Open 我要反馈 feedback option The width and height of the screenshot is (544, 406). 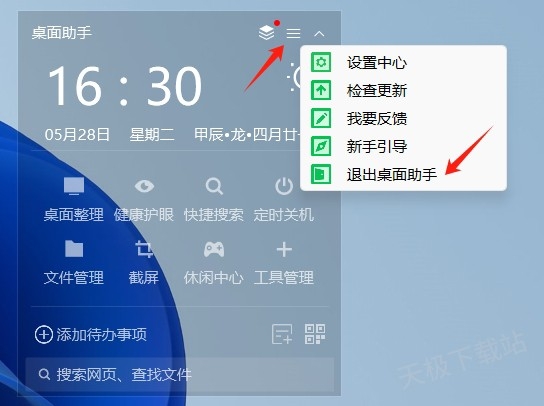pos(403,118)
